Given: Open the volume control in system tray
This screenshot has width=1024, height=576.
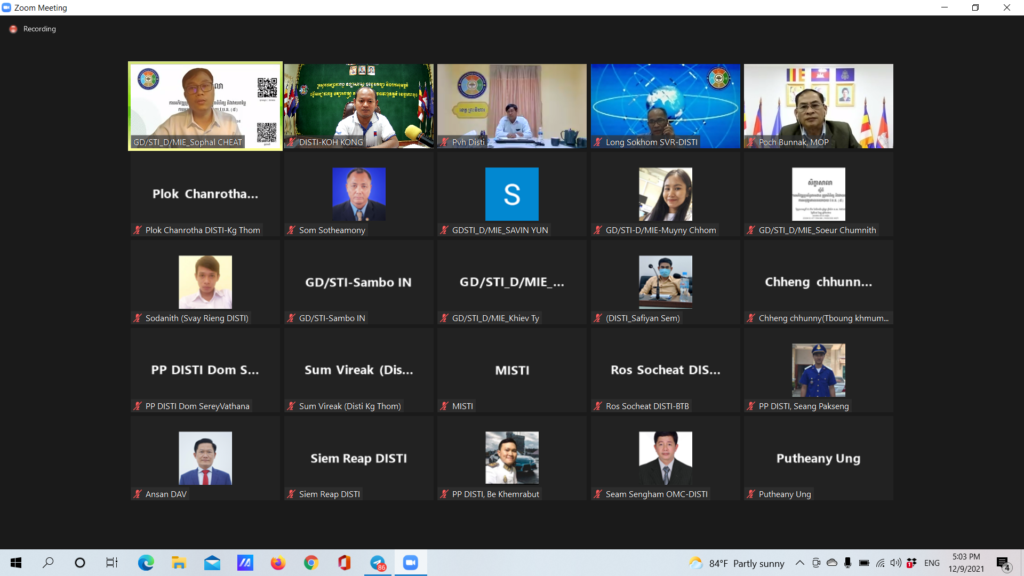Looking at the screenshot, I should 896,563.
